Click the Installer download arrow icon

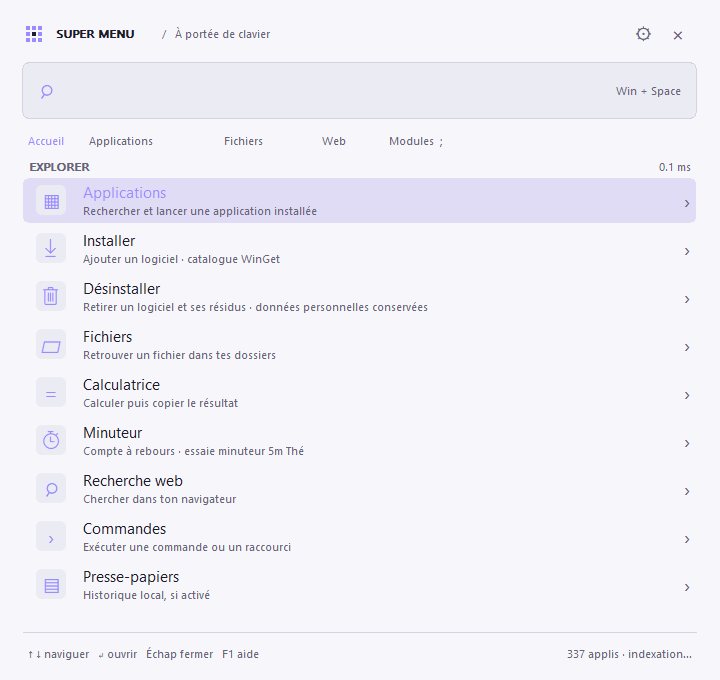[51, 248]
